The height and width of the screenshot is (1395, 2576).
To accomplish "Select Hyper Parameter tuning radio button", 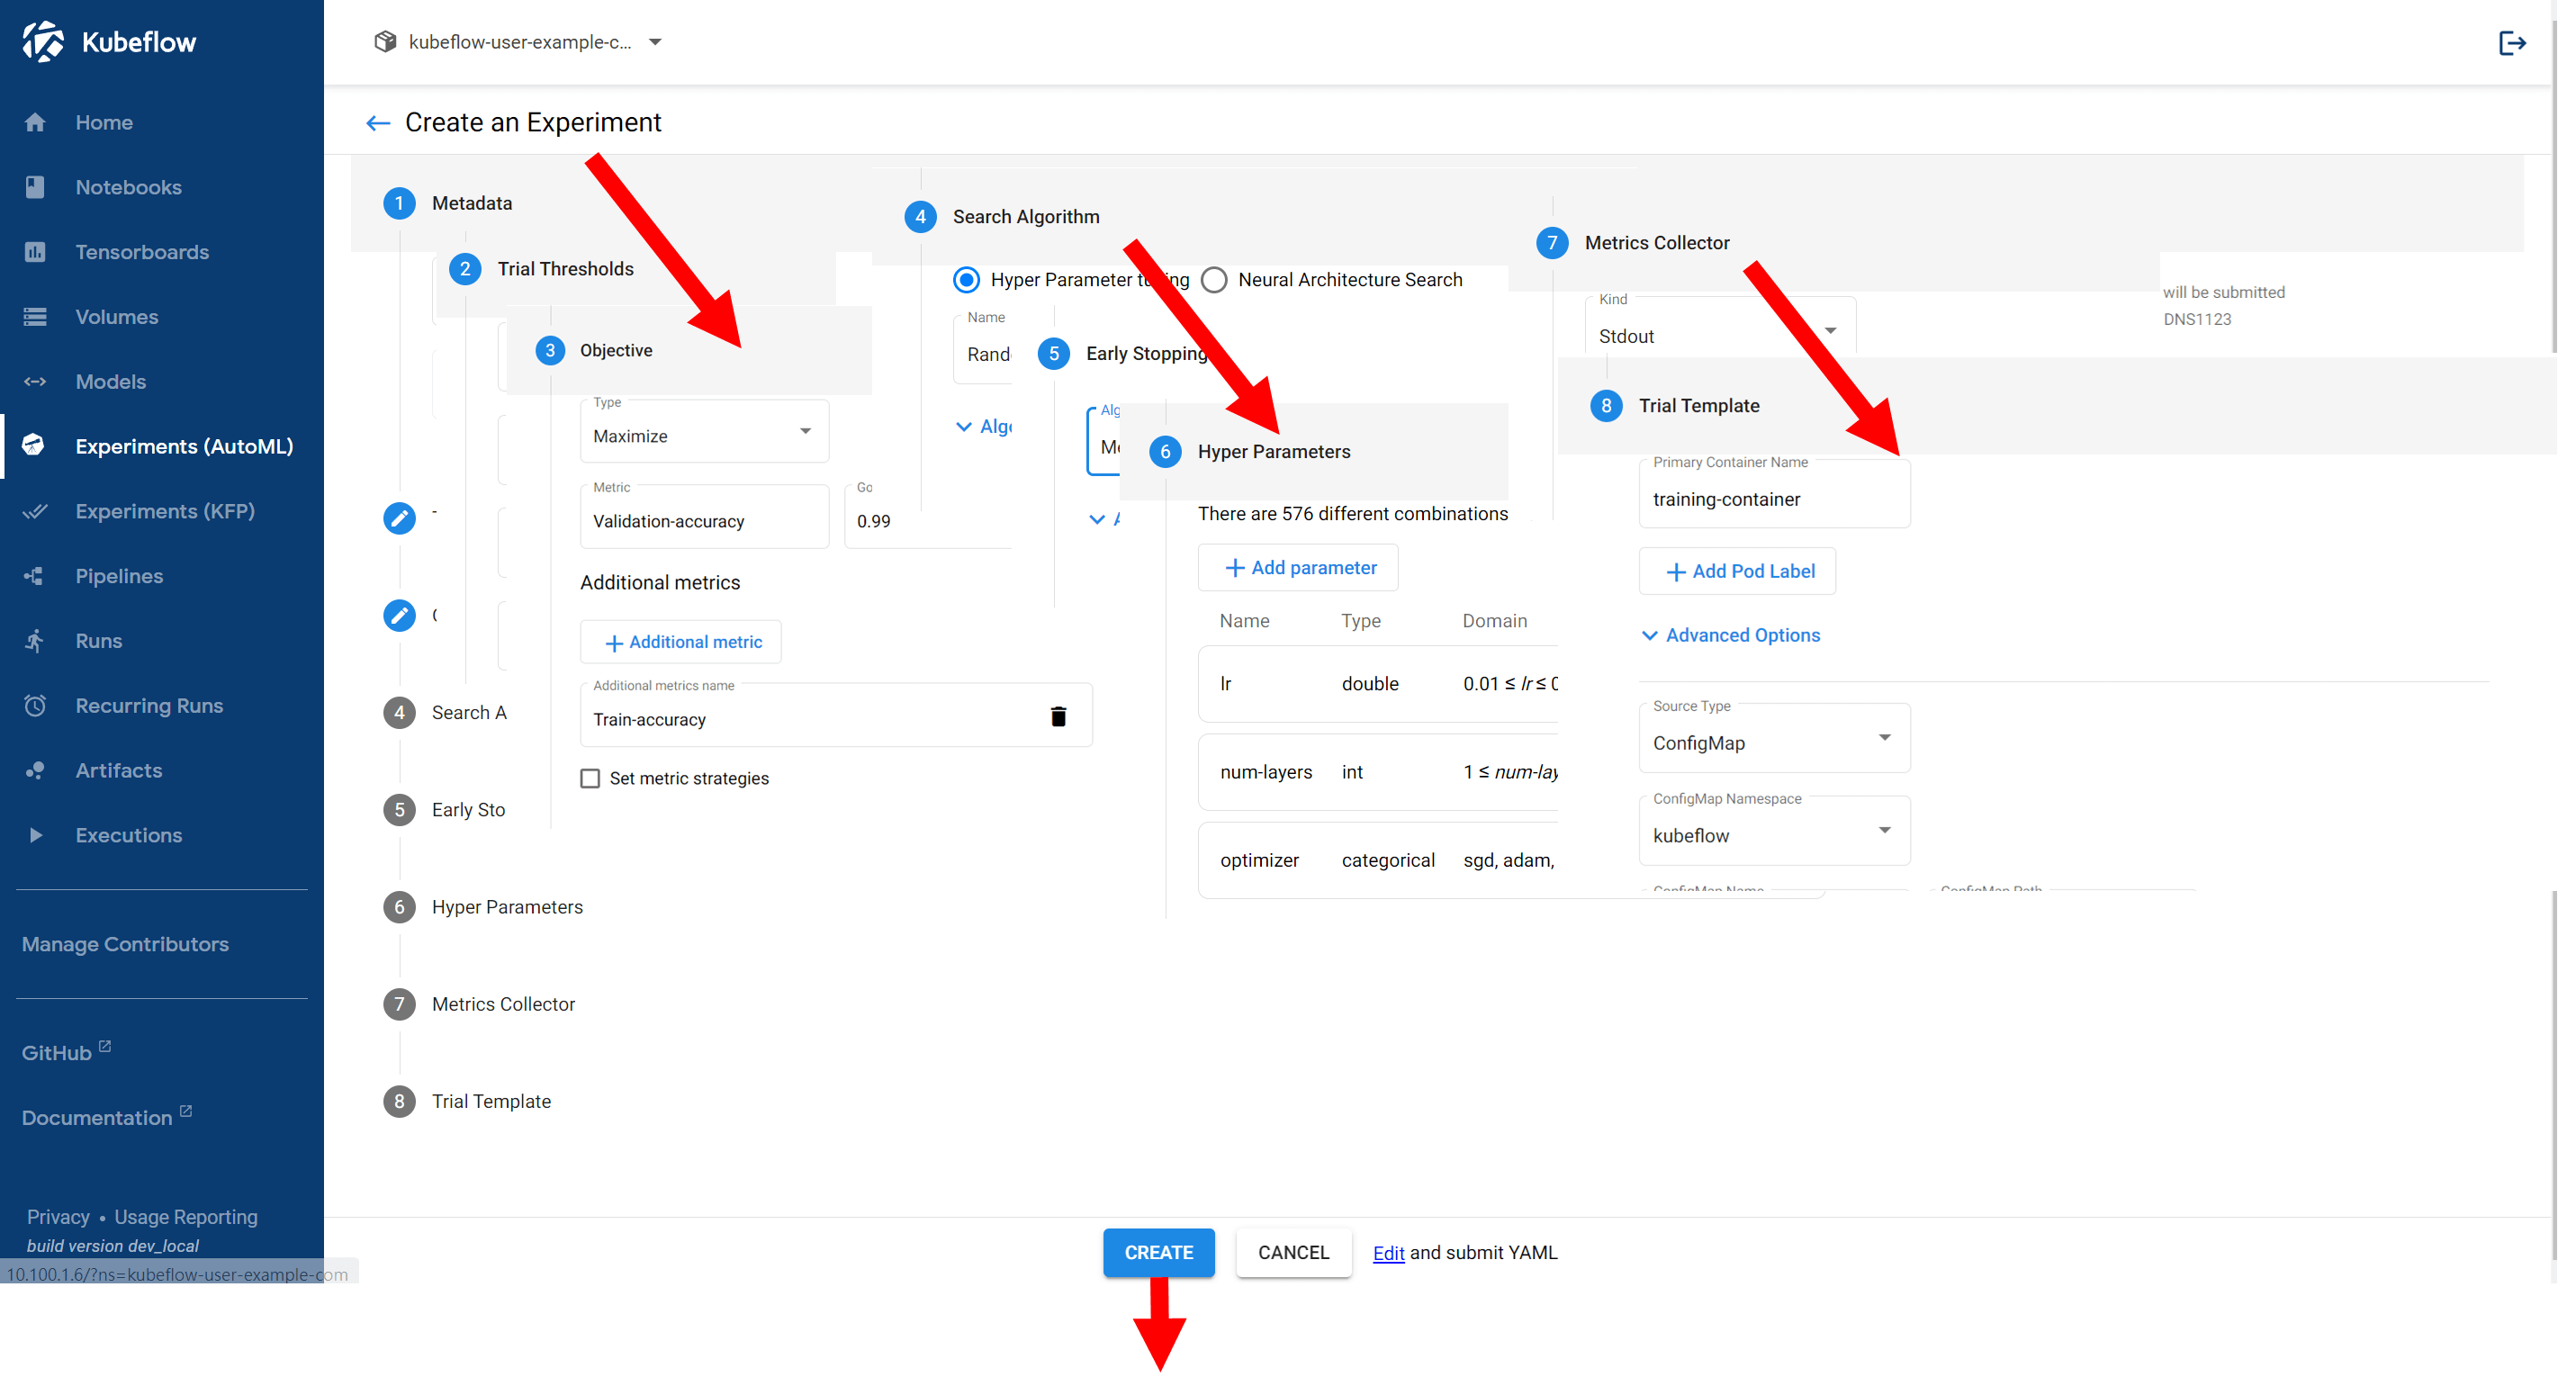I will coord(966,280).
